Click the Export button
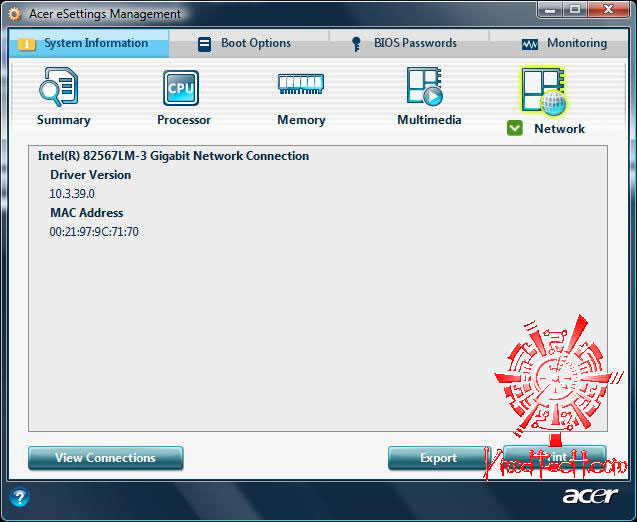The height and width of the screenshot is (522, 637). point(439,458)
